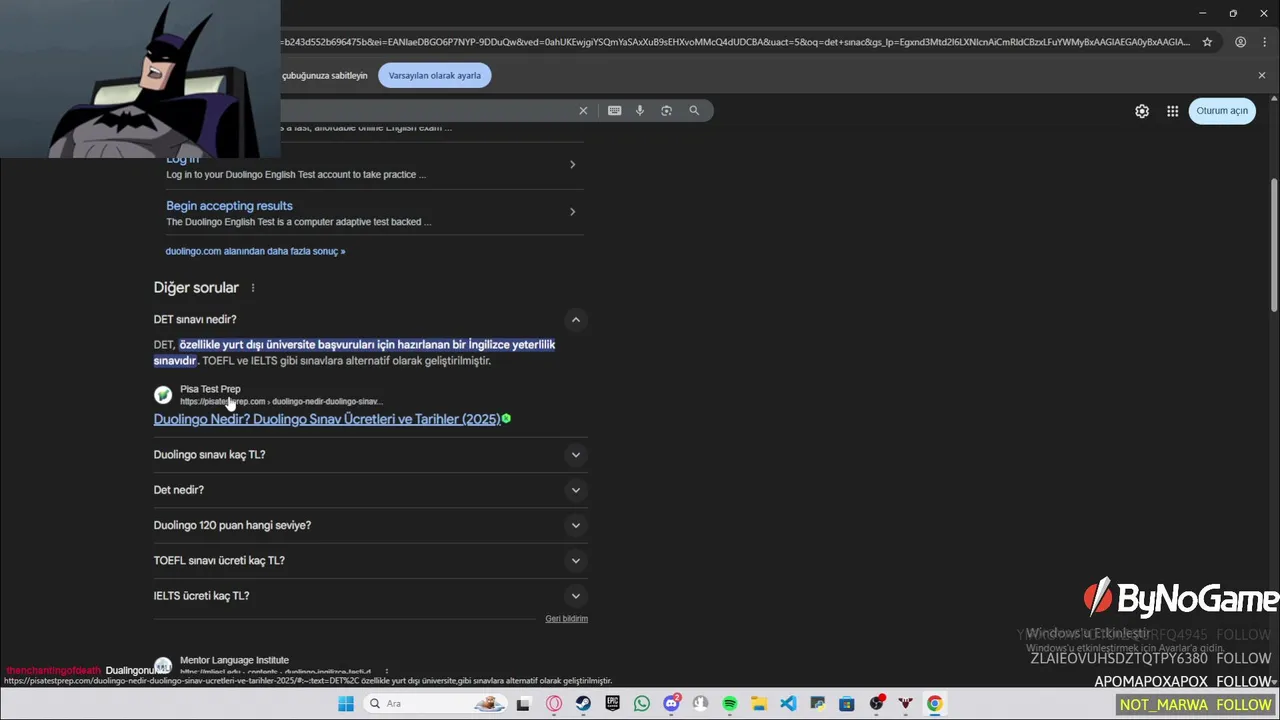The width and height of the screenshot is (1280, 720).
Task: Open Spotify from the taskbar
Action: pyautogui.click(x=730, y=704)
